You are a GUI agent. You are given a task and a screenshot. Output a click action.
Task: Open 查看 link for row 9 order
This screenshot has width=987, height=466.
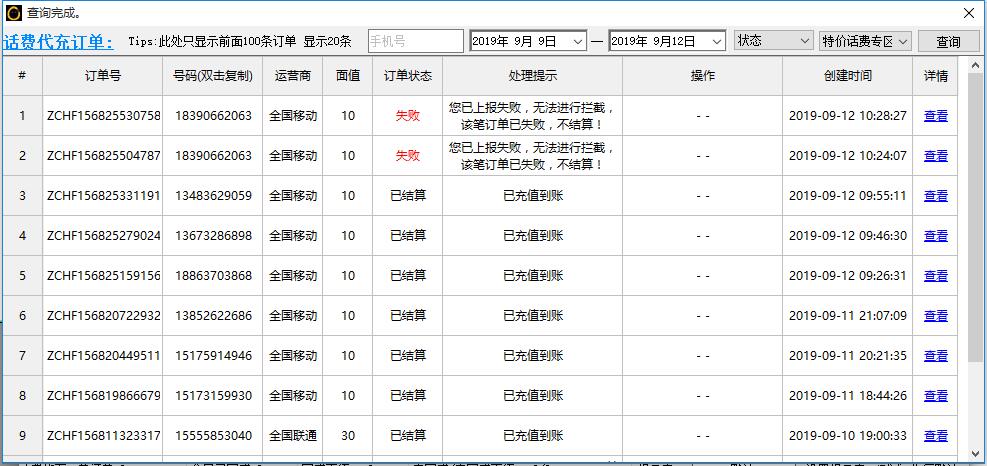[935, 436]
